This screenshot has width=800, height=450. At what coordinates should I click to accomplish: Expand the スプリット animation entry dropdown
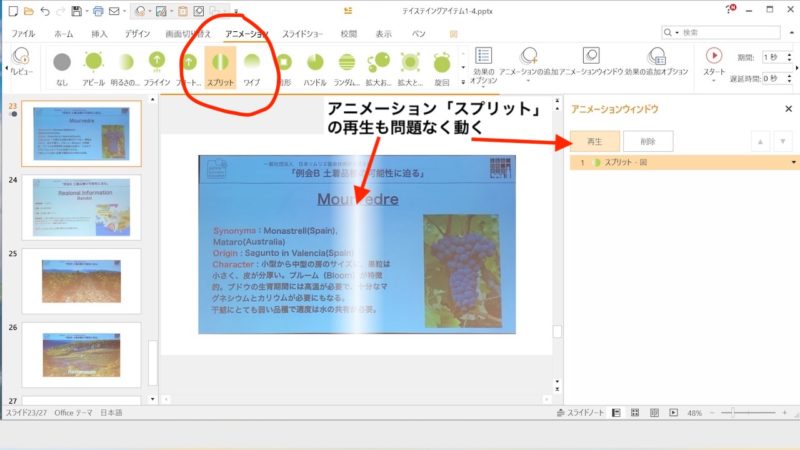[x=793, y=162]
